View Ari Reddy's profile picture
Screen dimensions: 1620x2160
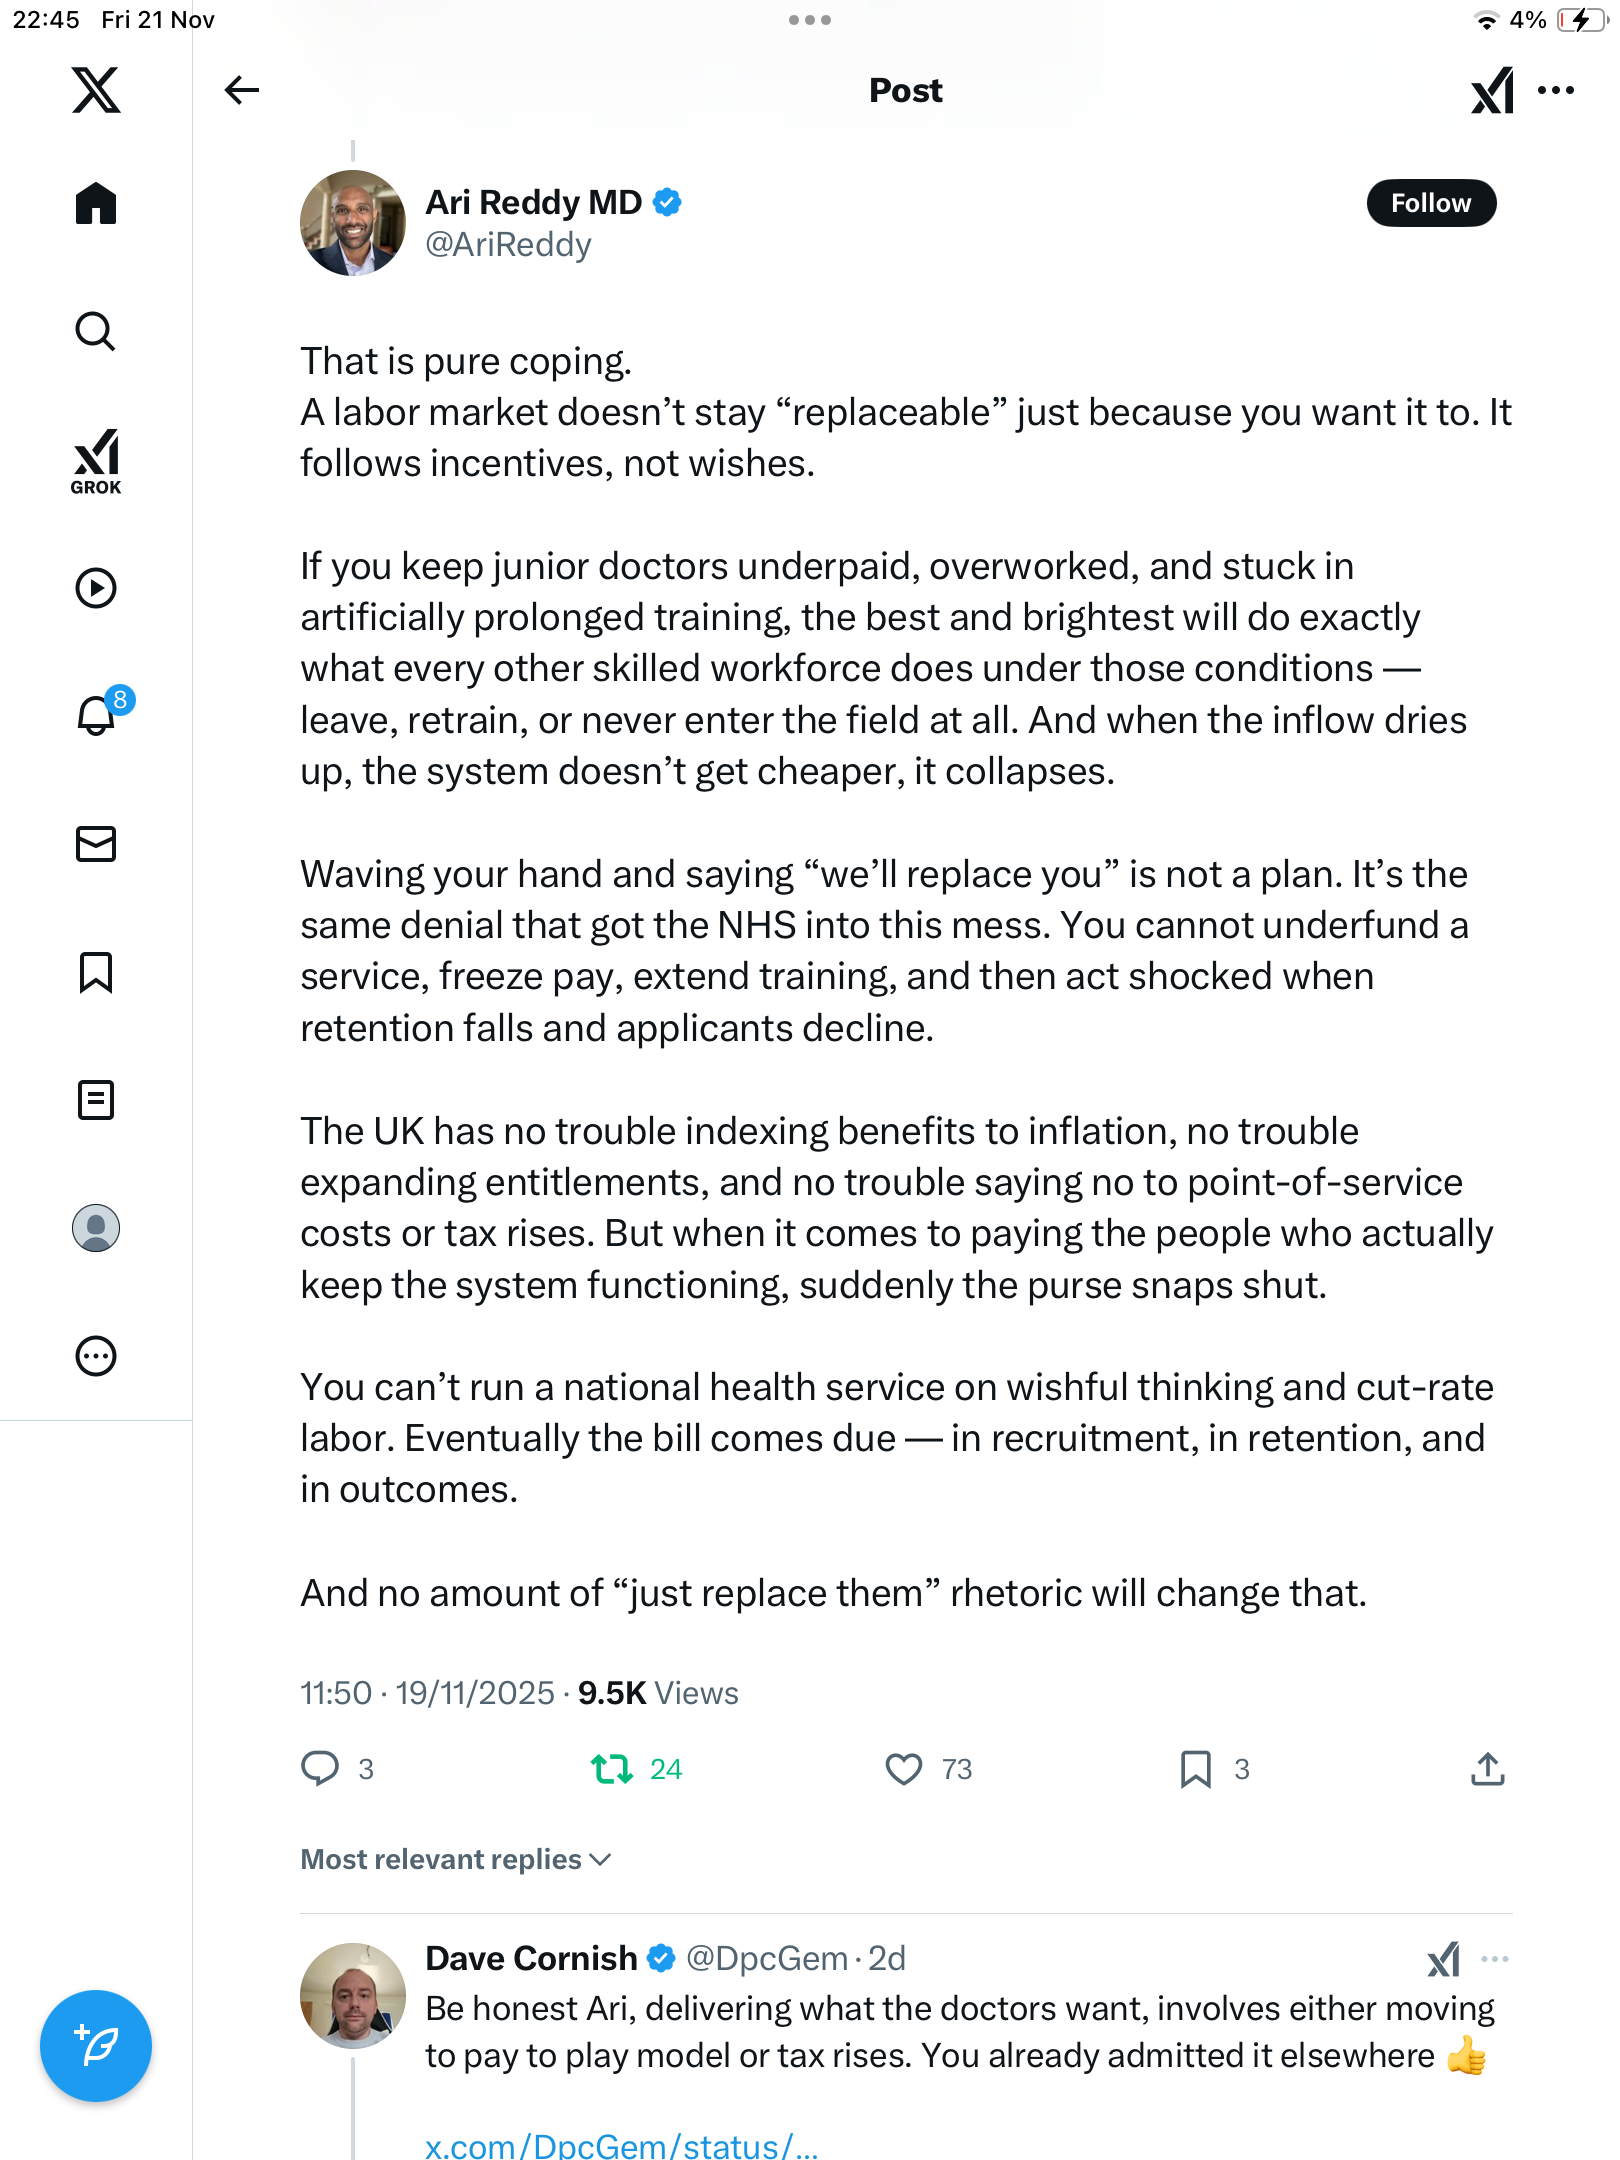(x=353, y=222)
